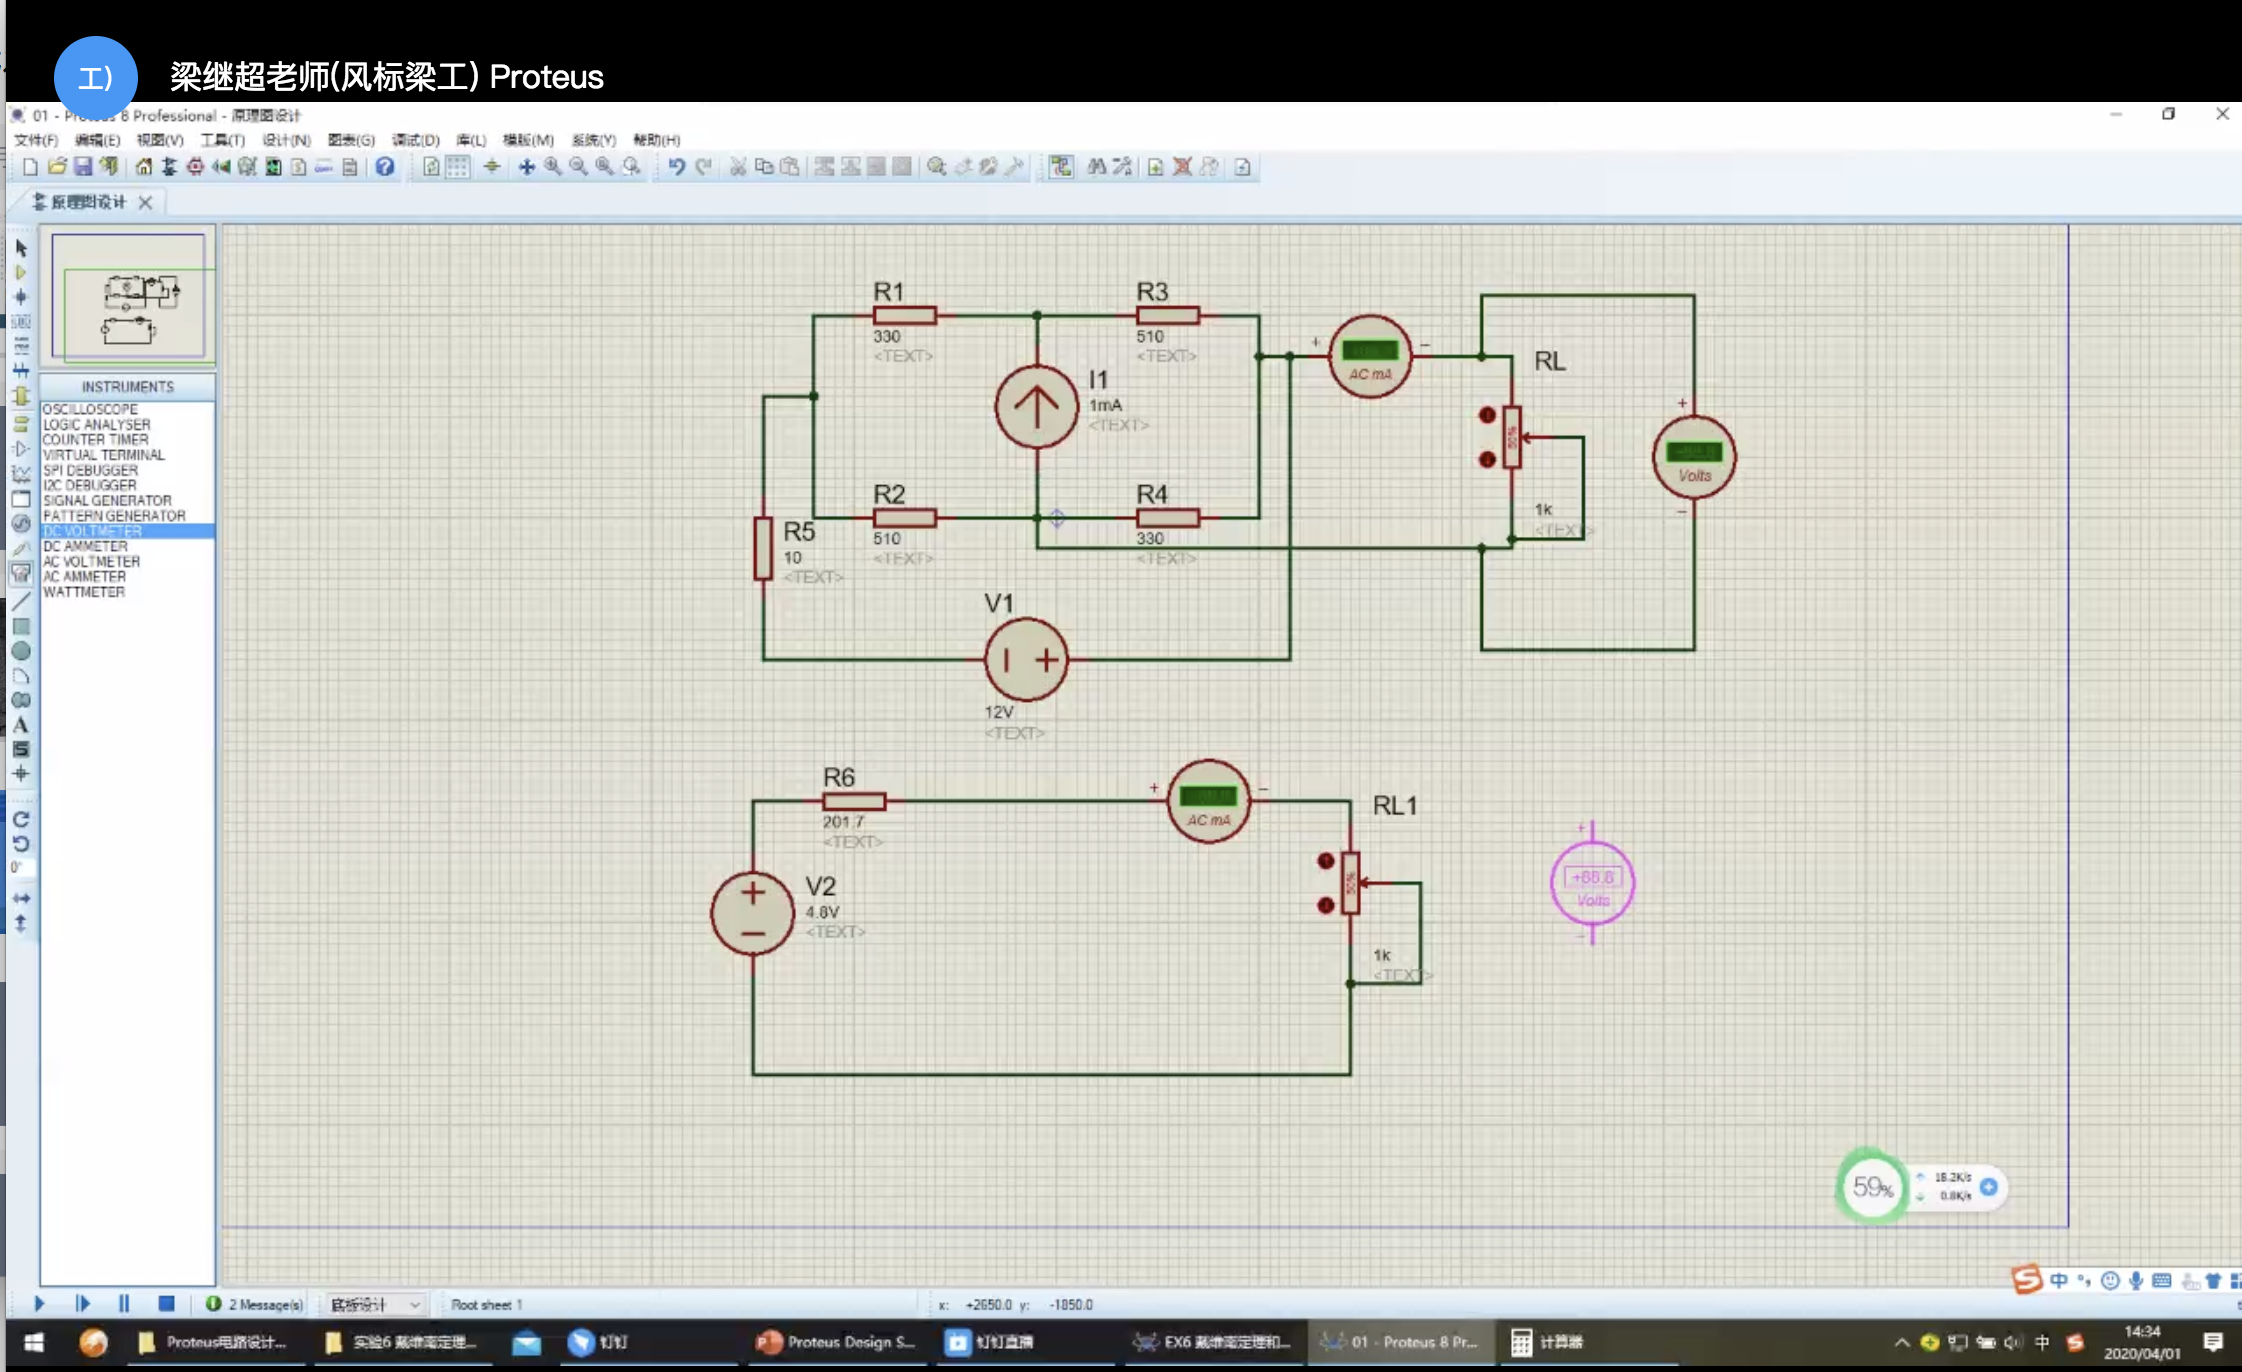Image resolution: width=2242 pixels, height=1372 pixels.
Task: Pause the simulation
Action: [x=124, y=1303]
